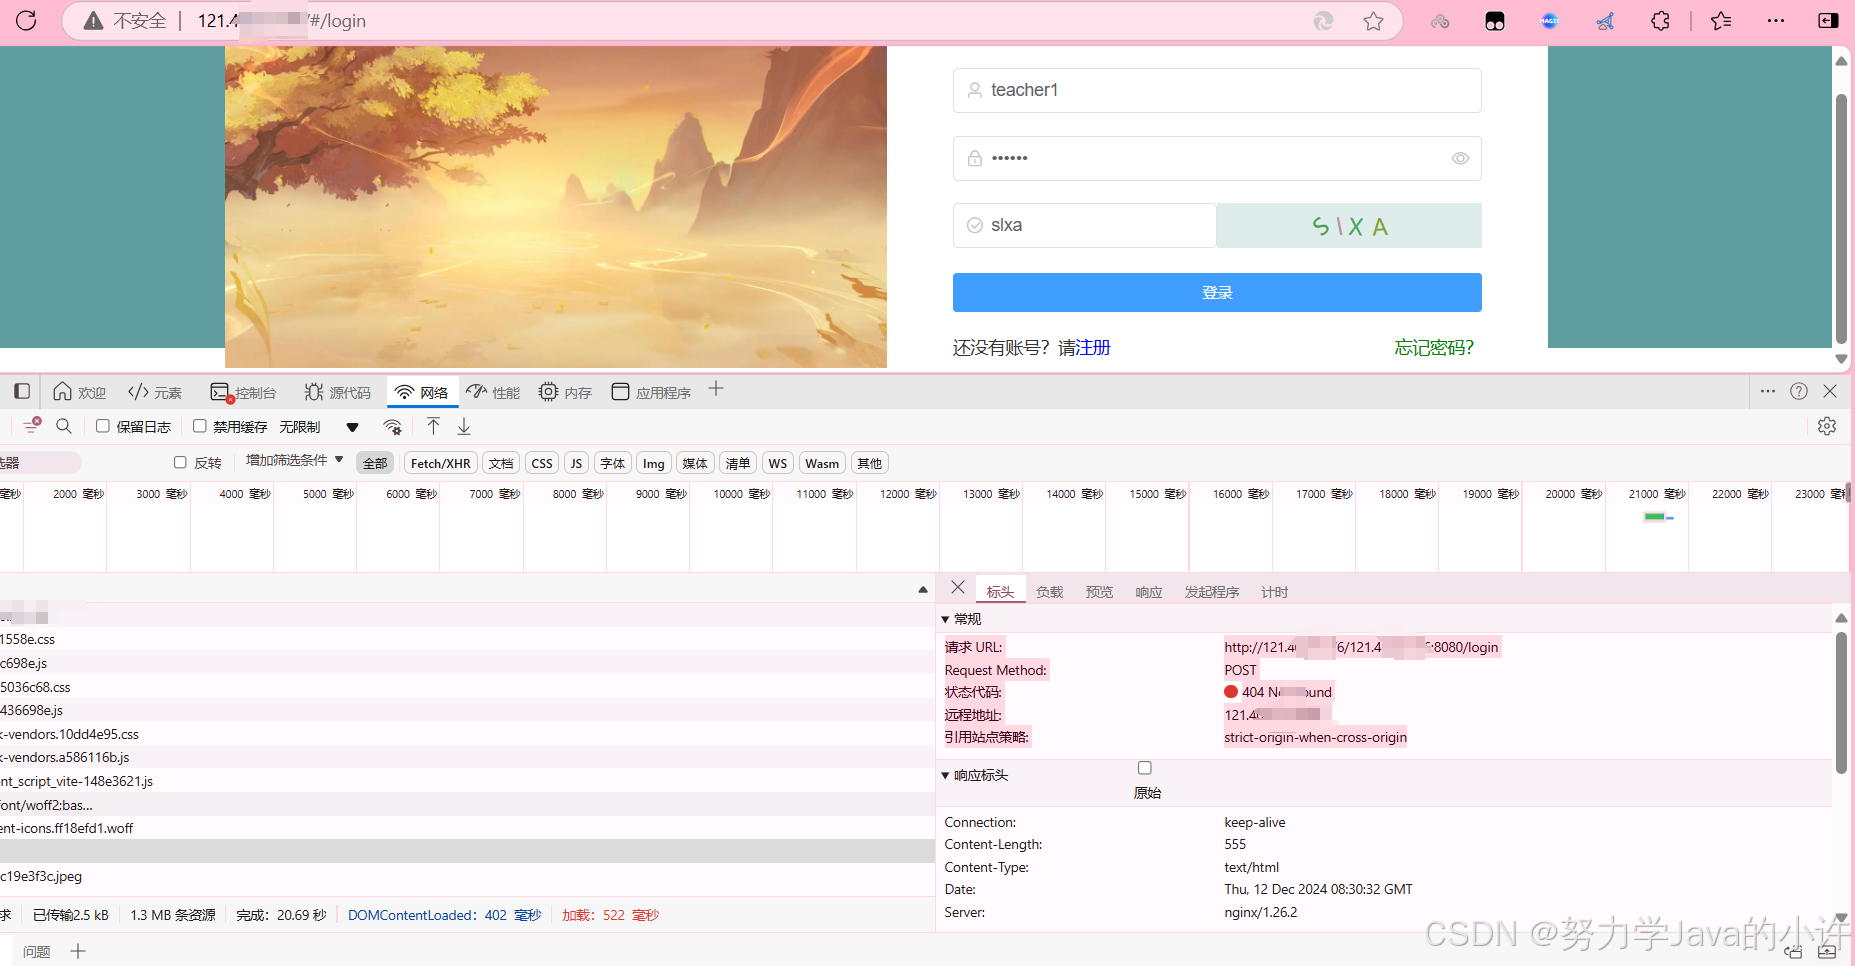Open DevTools customize ellipsis menu
The image size is (1855, 966).
click(1768, 391)
